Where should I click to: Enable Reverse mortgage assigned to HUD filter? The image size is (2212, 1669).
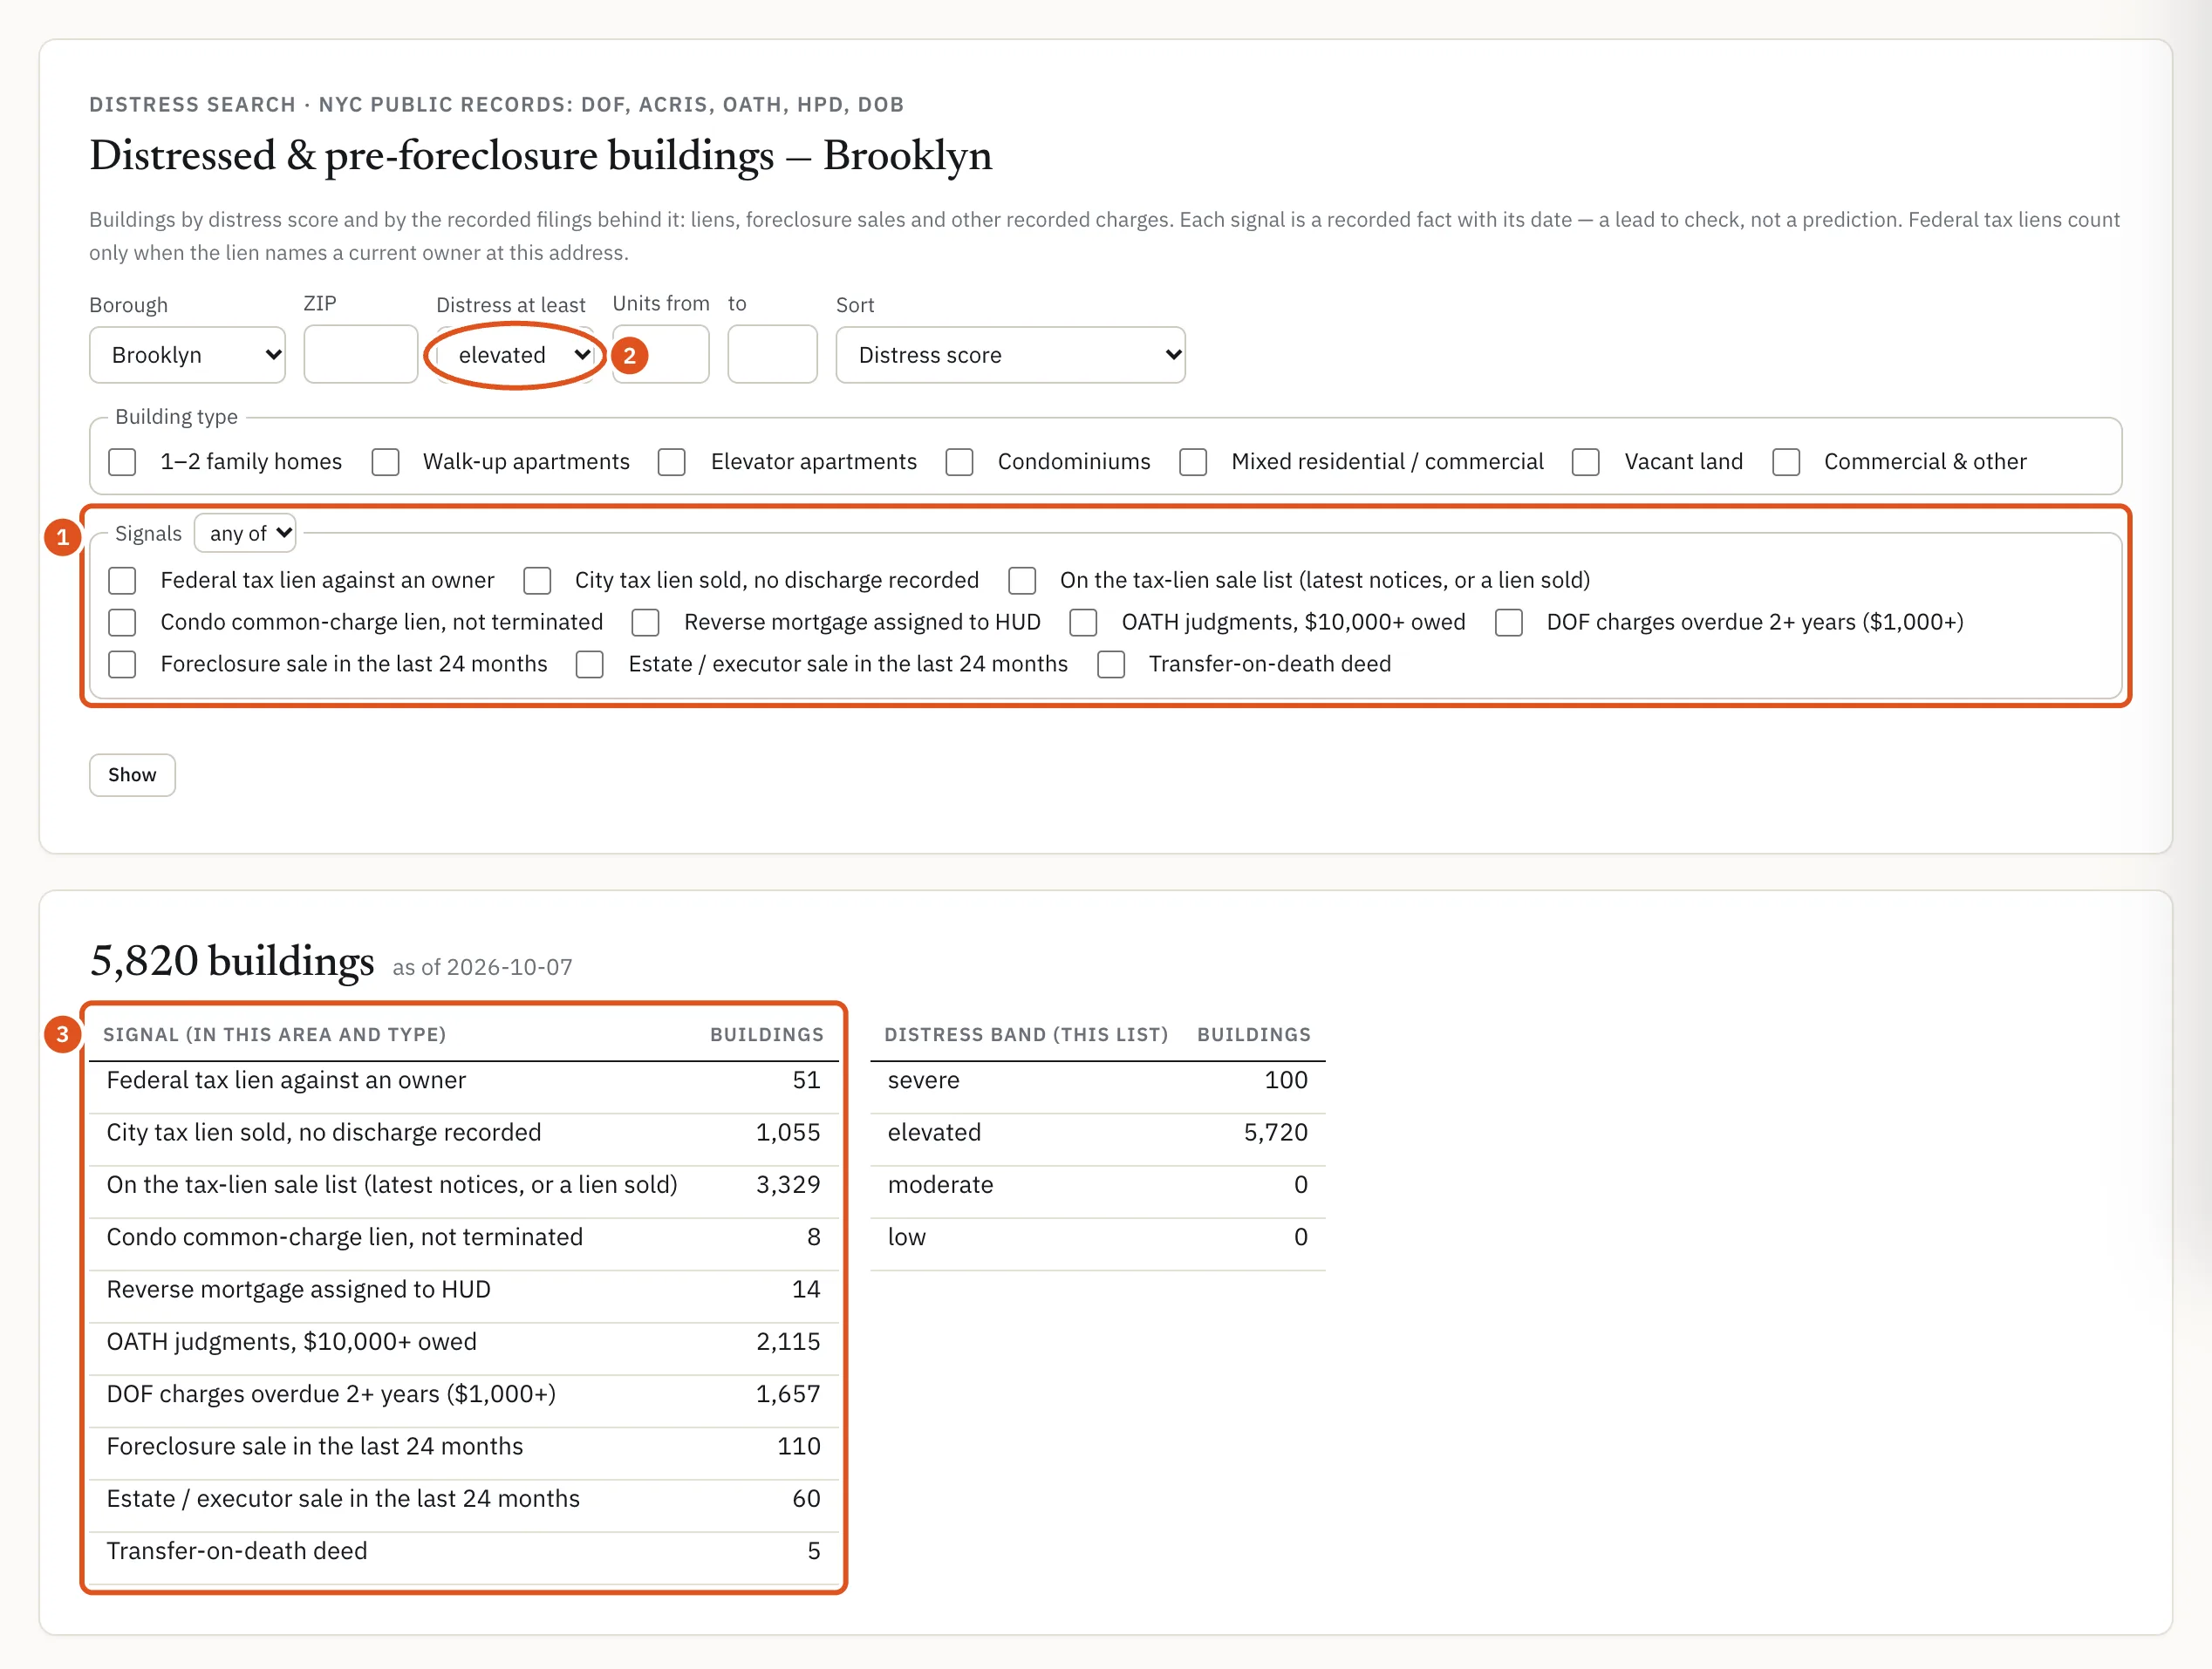click(x=646, y=623)
